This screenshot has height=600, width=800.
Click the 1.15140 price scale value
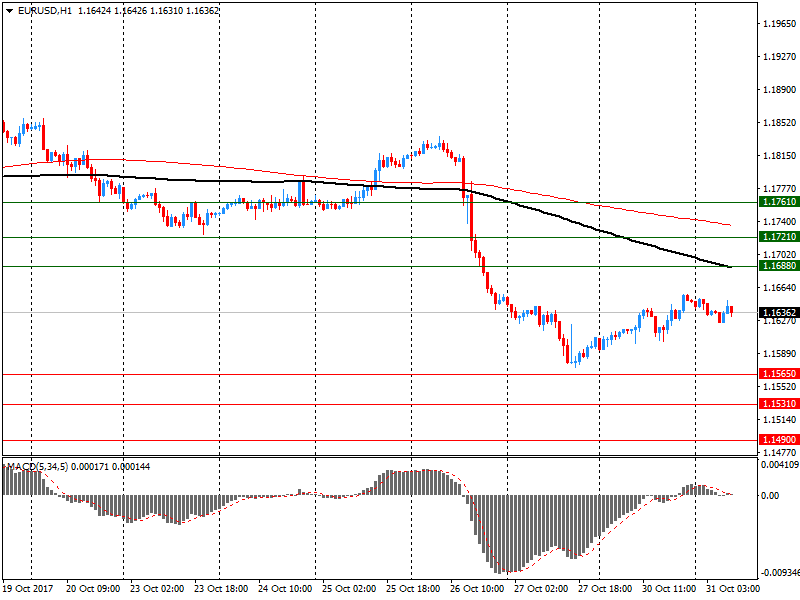point(780,419)
